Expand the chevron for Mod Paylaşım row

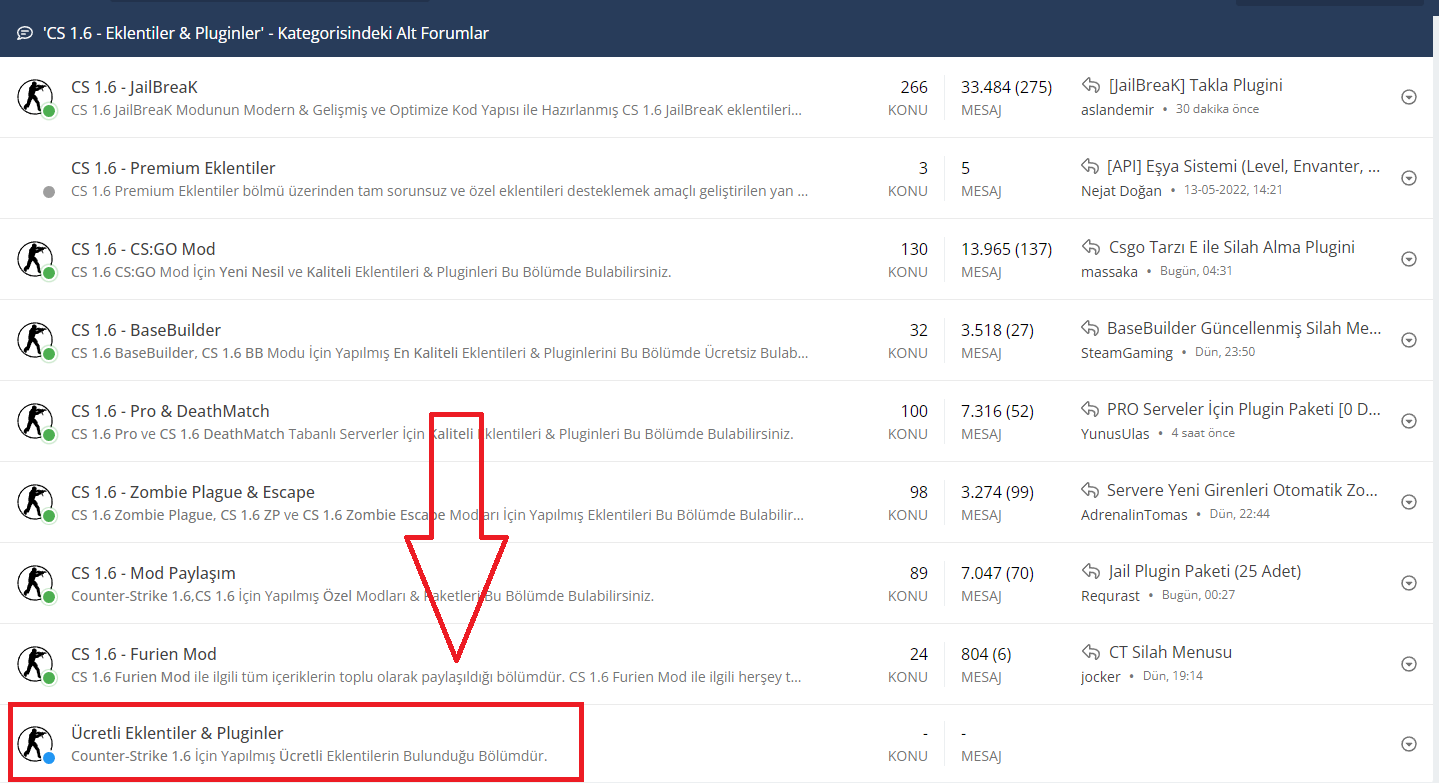pyautogui.click(x=1409, y=583)
